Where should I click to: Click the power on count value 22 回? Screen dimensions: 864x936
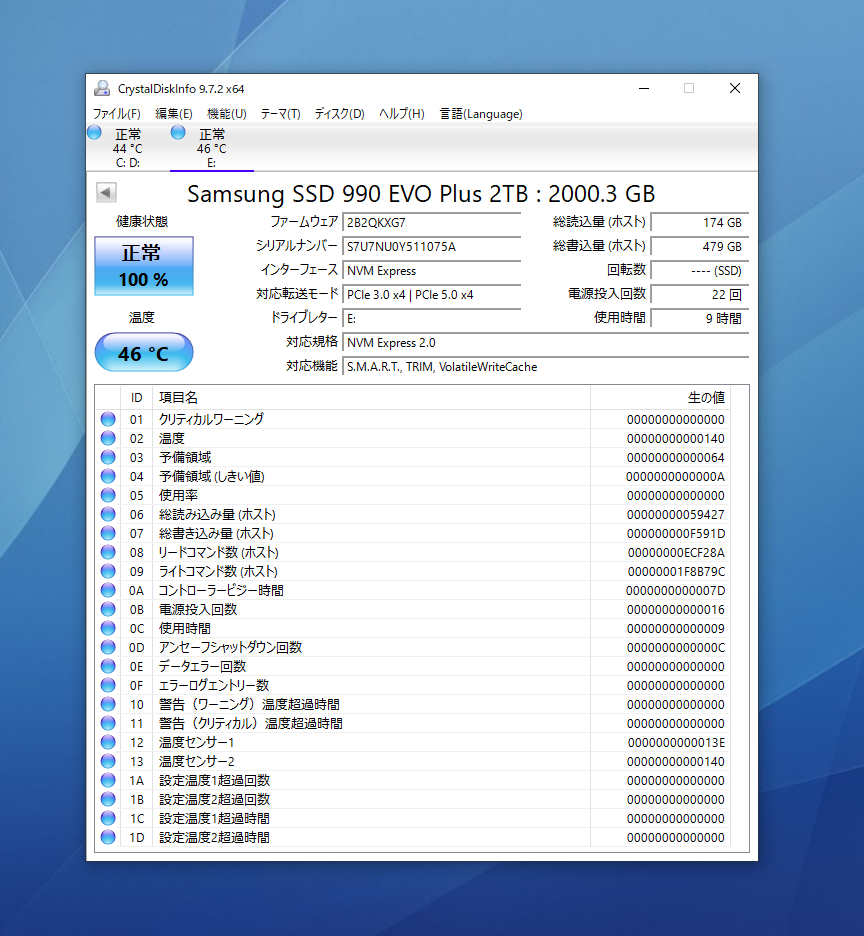point(700,294)
